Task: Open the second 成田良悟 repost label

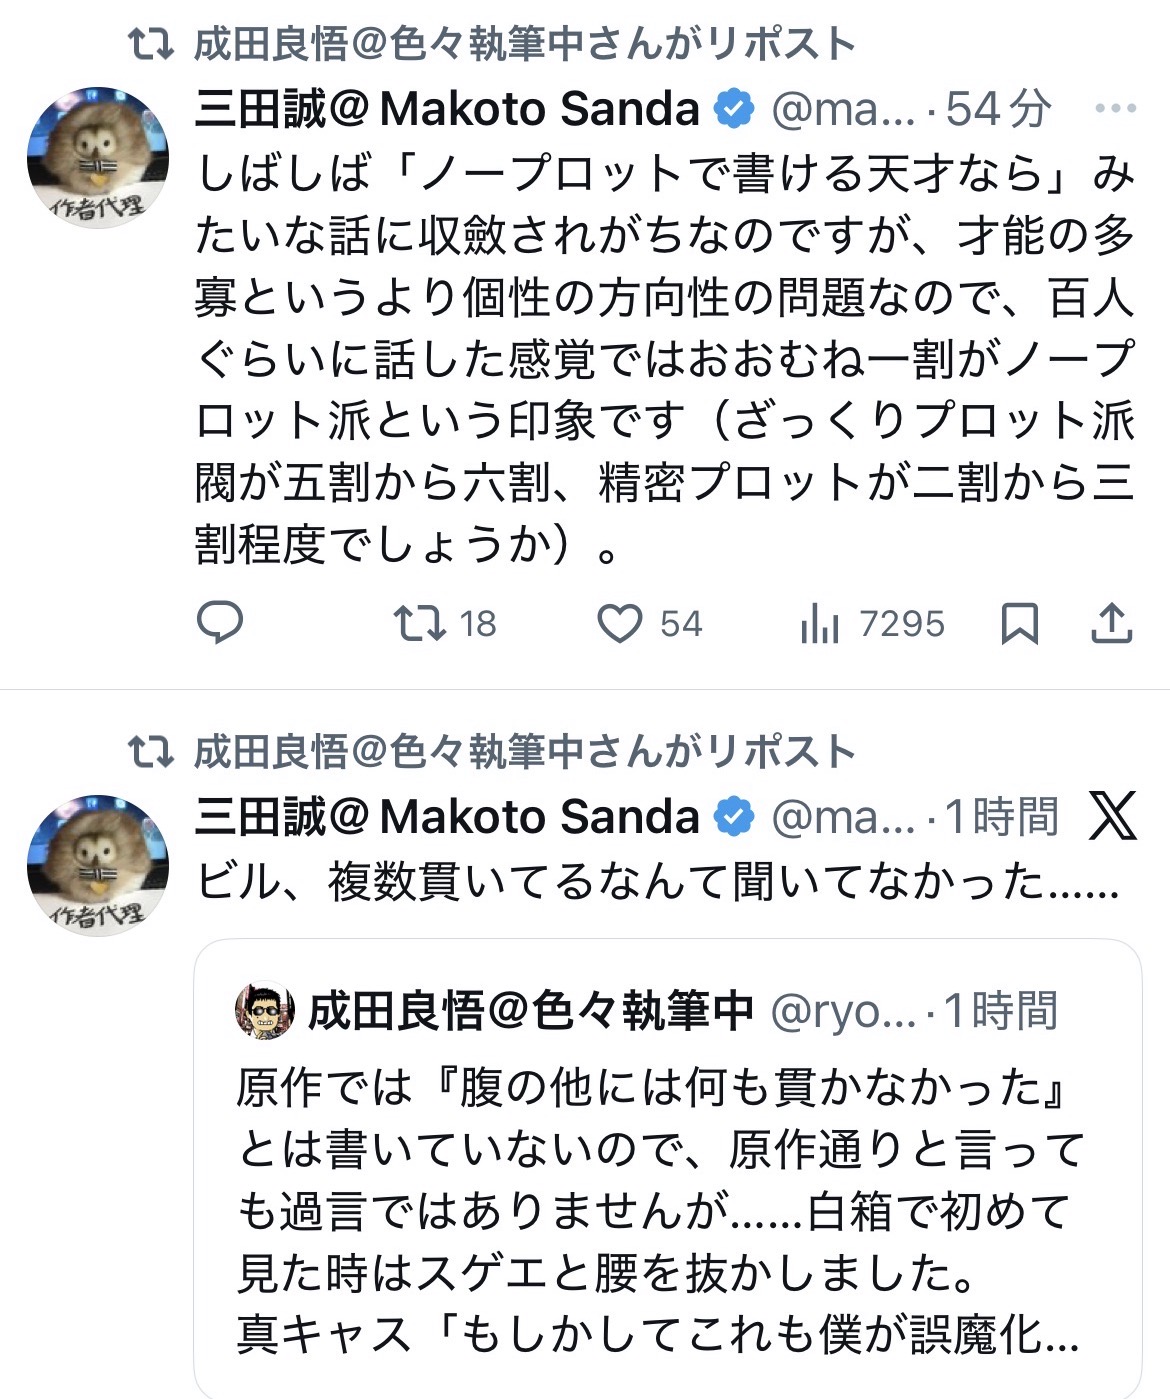Action: point(524,752)
